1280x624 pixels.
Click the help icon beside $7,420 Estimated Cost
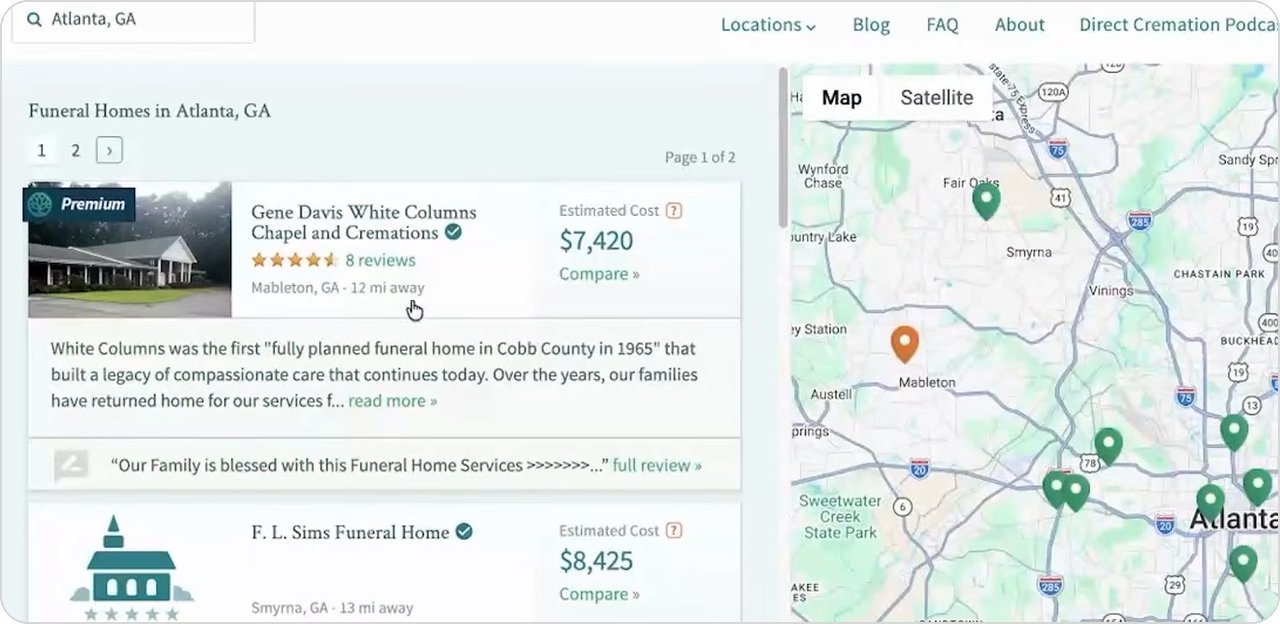click(674, 210)
